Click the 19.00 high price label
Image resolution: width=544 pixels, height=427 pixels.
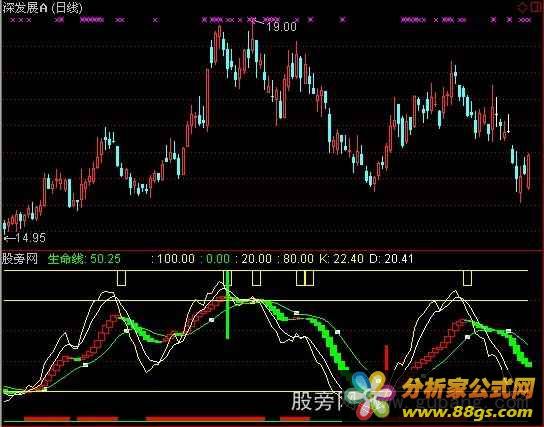coord(281,27)
